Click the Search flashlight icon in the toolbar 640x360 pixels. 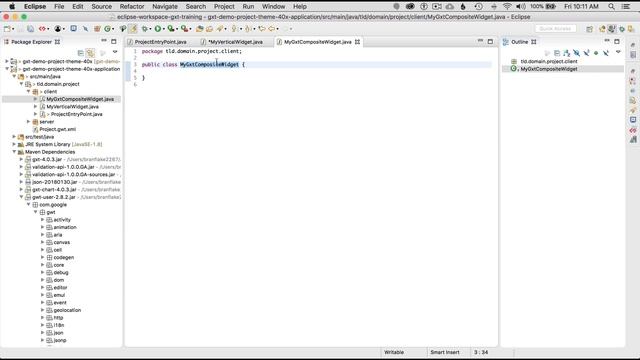[220, 29]
